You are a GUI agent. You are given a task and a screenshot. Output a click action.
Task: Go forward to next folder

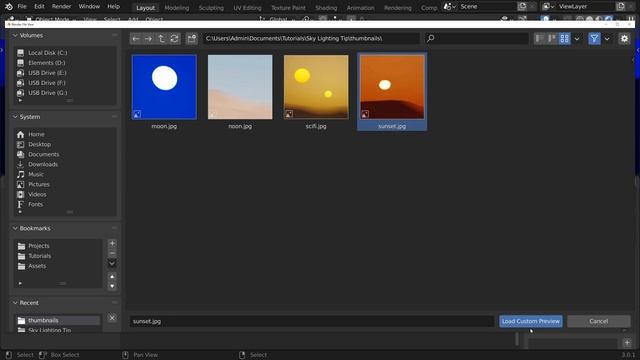pyautogui.click(x=148, y=38)
